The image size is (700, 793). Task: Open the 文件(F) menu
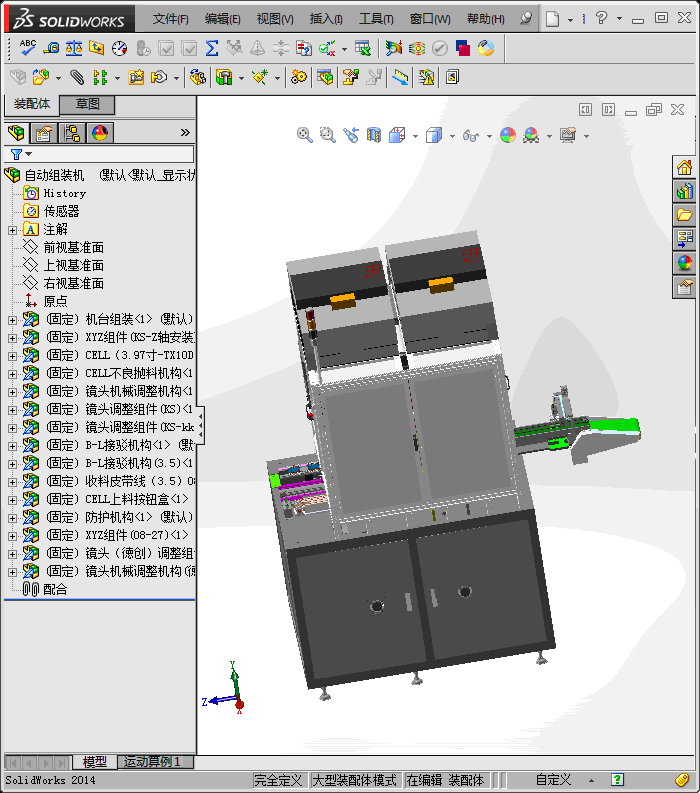click(x=170, y=19)
